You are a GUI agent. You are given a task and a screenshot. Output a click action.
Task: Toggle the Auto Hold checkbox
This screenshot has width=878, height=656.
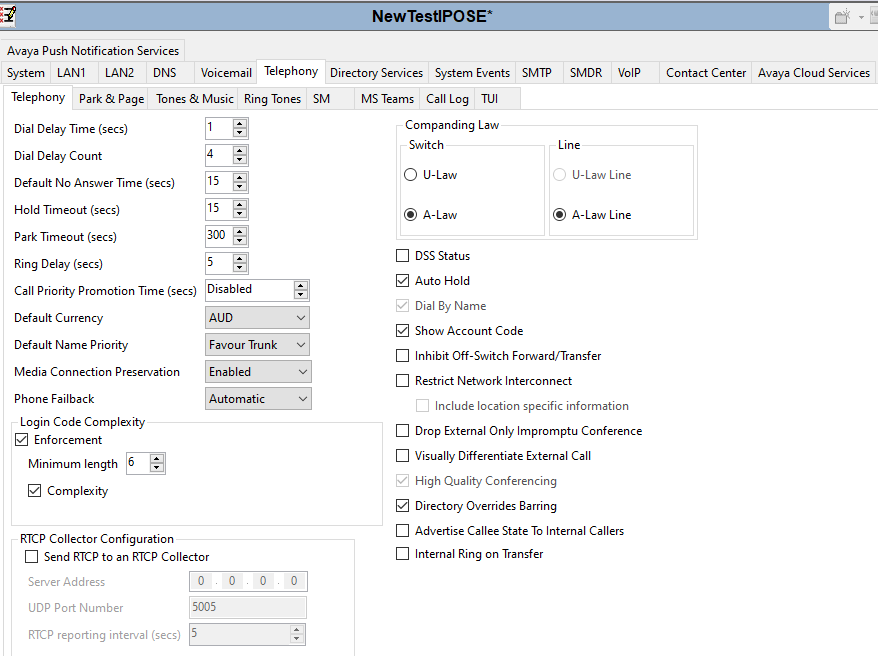[x=403, y=281]
